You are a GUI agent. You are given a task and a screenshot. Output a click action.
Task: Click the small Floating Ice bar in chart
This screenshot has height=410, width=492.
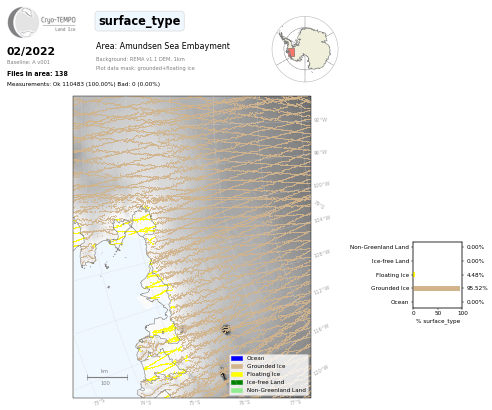[414, 275]
